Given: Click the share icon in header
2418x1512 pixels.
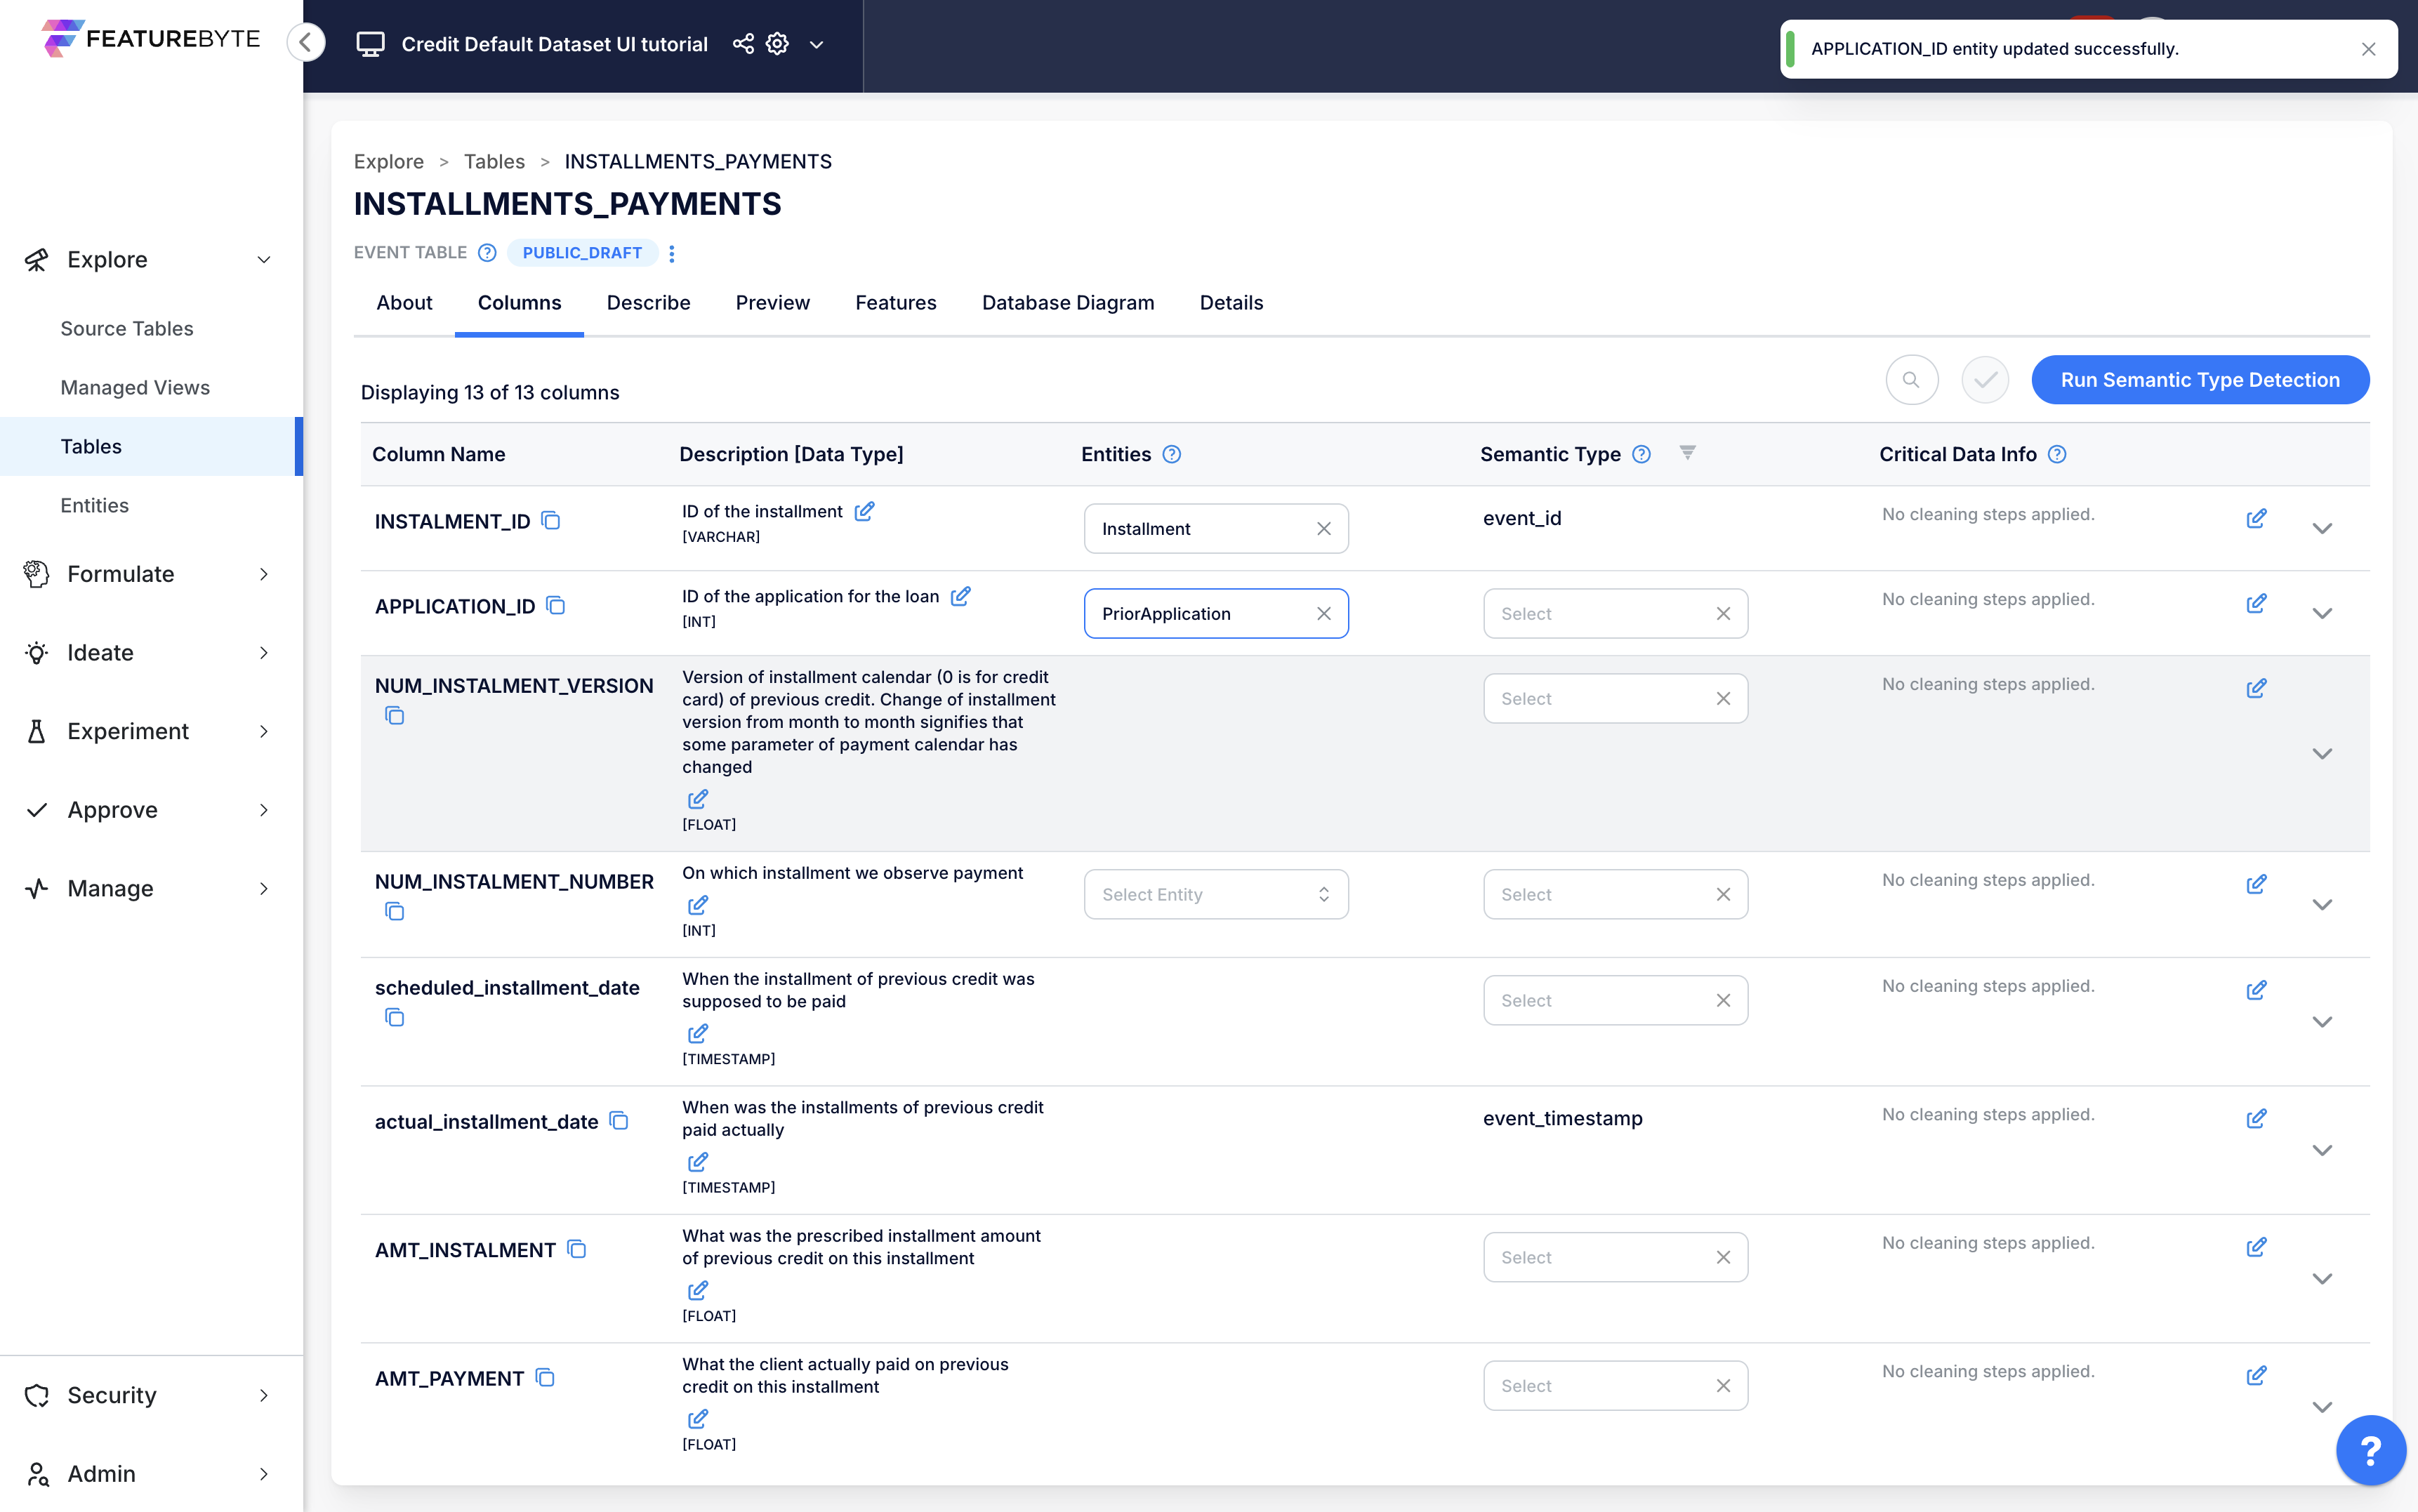Looking at the screenshot, I should pyautogui.click(x=743, y=44).
